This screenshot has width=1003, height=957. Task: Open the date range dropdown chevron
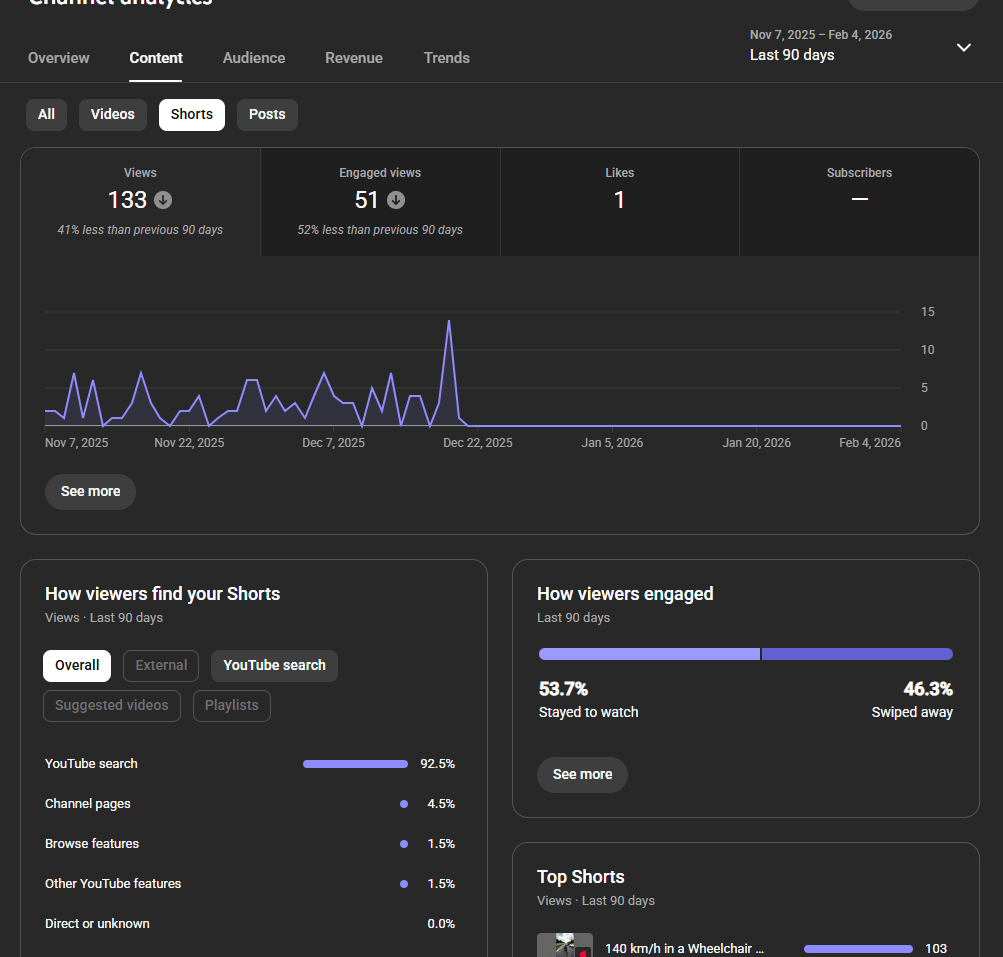963,47
